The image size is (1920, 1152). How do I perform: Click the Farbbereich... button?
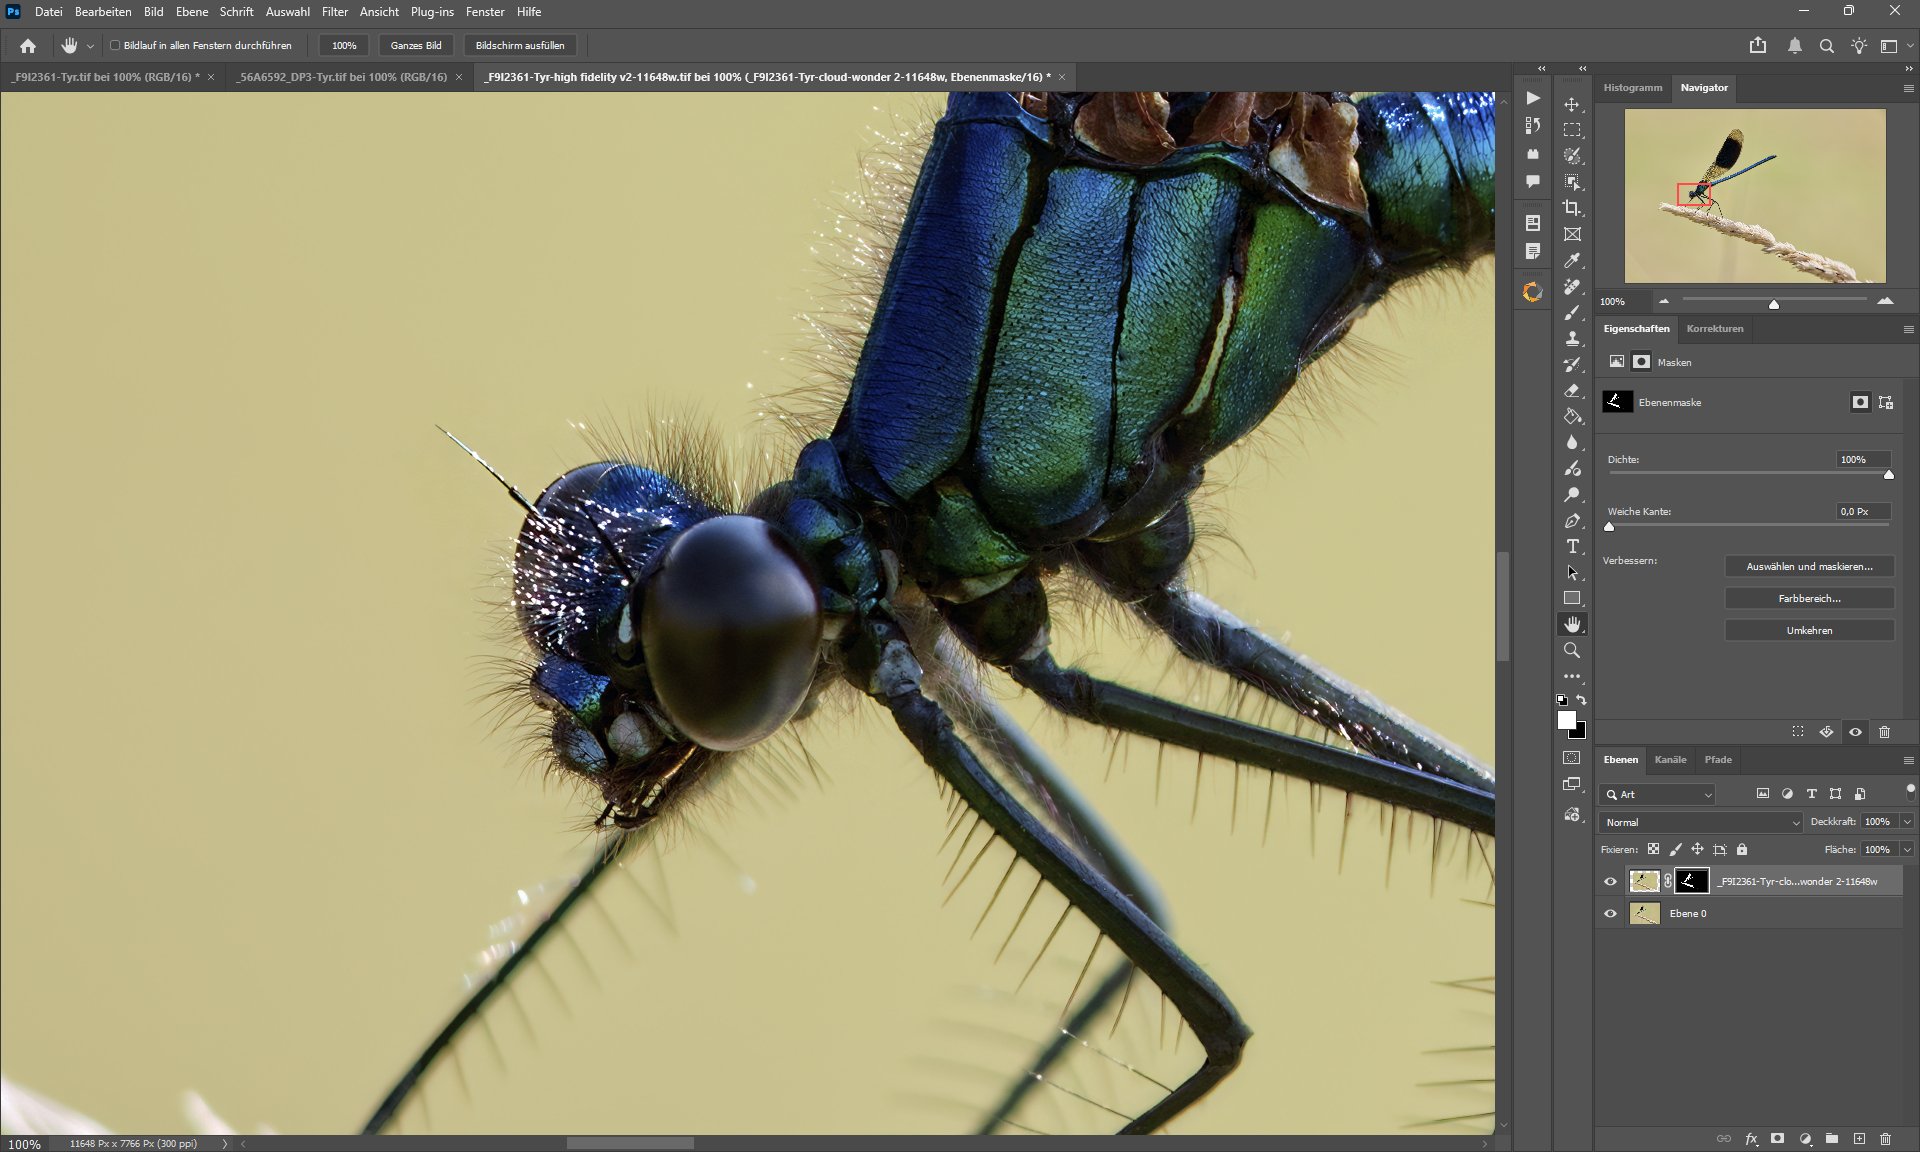[x=1809, y=598]
